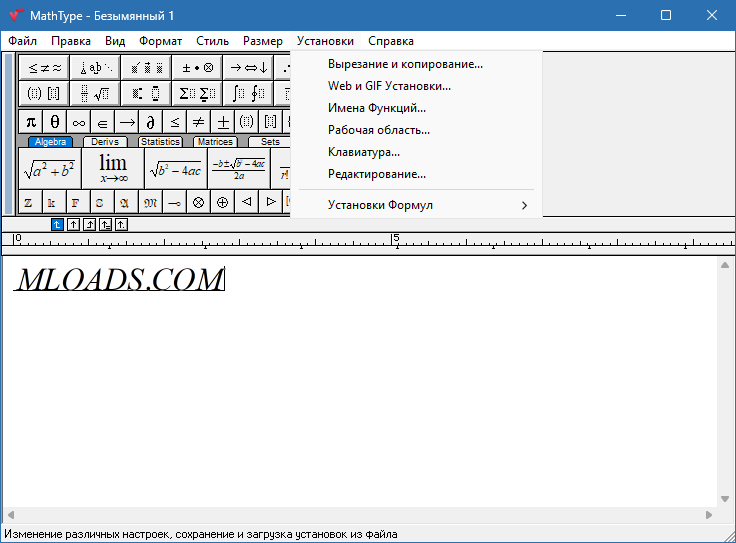
Task: Select the right-aligned tab stop button
Action: [89, 225]
